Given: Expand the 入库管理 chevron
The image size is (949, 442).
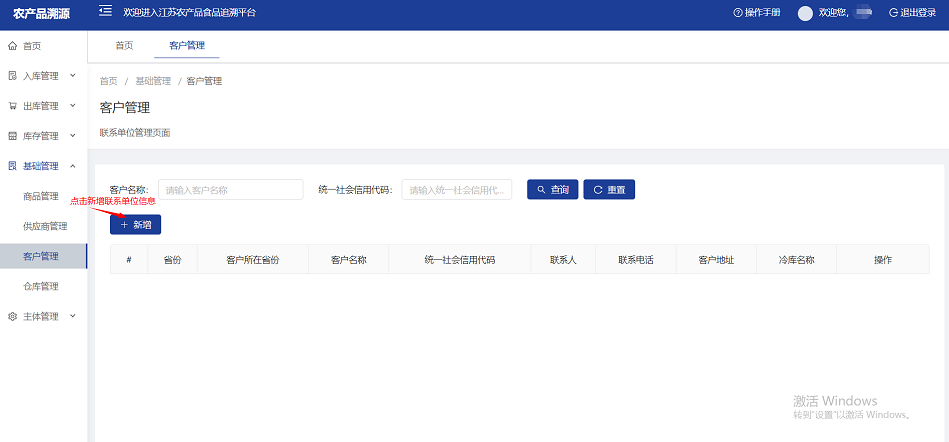Looking at the screenshot, I should 72,76.
